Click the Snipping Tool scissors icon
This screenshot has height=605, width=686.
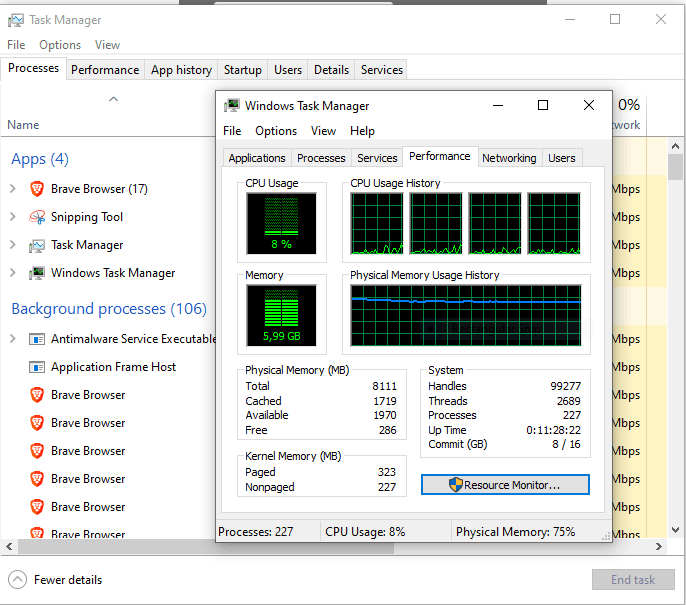[x=37, y=217]
